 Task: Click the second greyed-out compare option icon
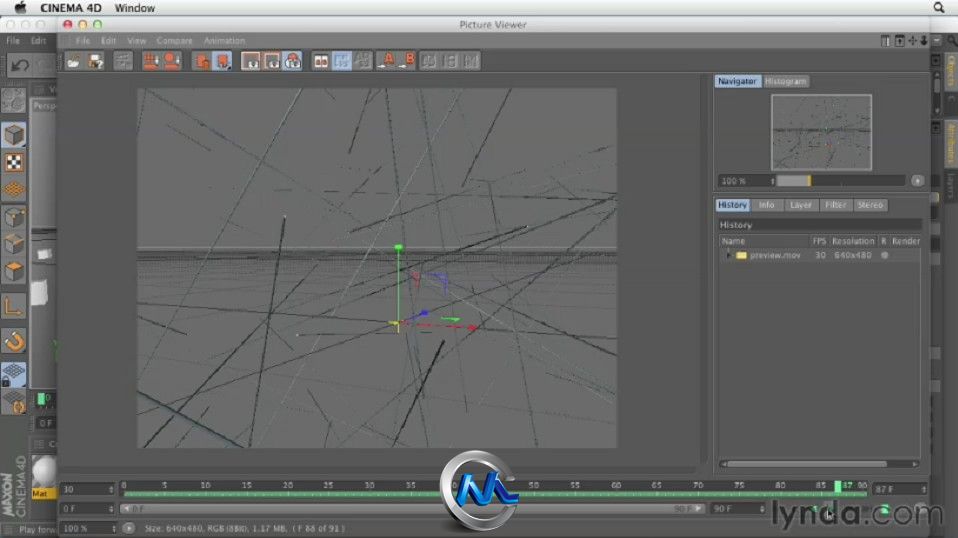coord(450,61)
